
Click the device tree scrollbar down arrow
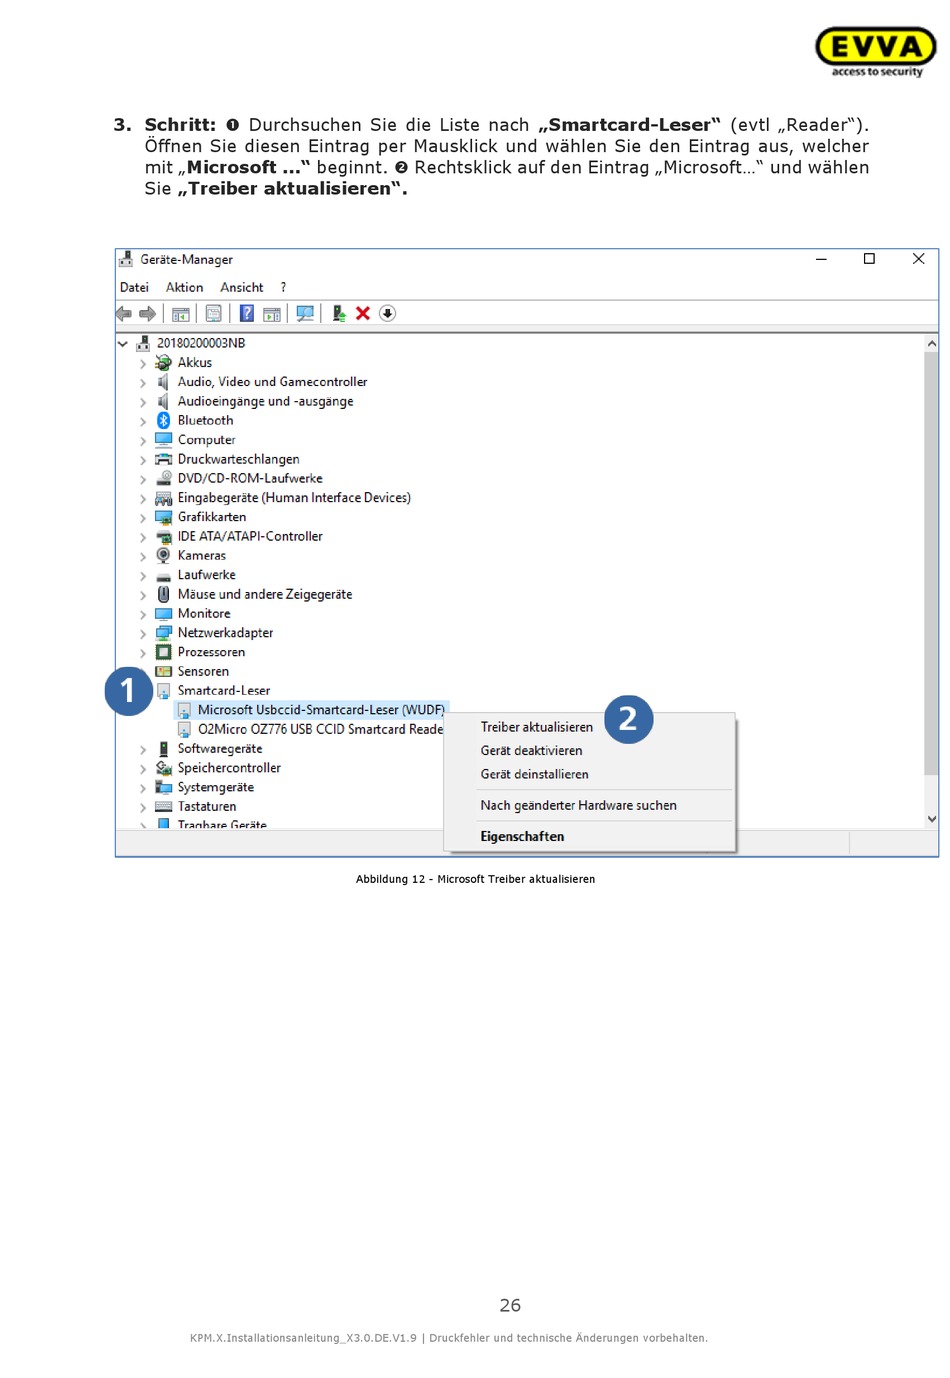(932, 819)
